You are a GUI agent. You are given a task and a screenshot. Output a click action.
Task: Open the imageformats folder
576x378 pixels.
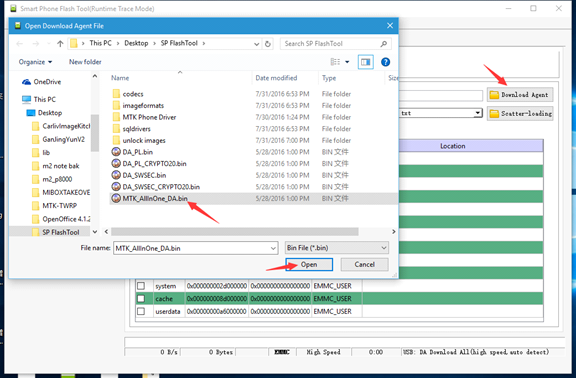[x=143, y=106]
